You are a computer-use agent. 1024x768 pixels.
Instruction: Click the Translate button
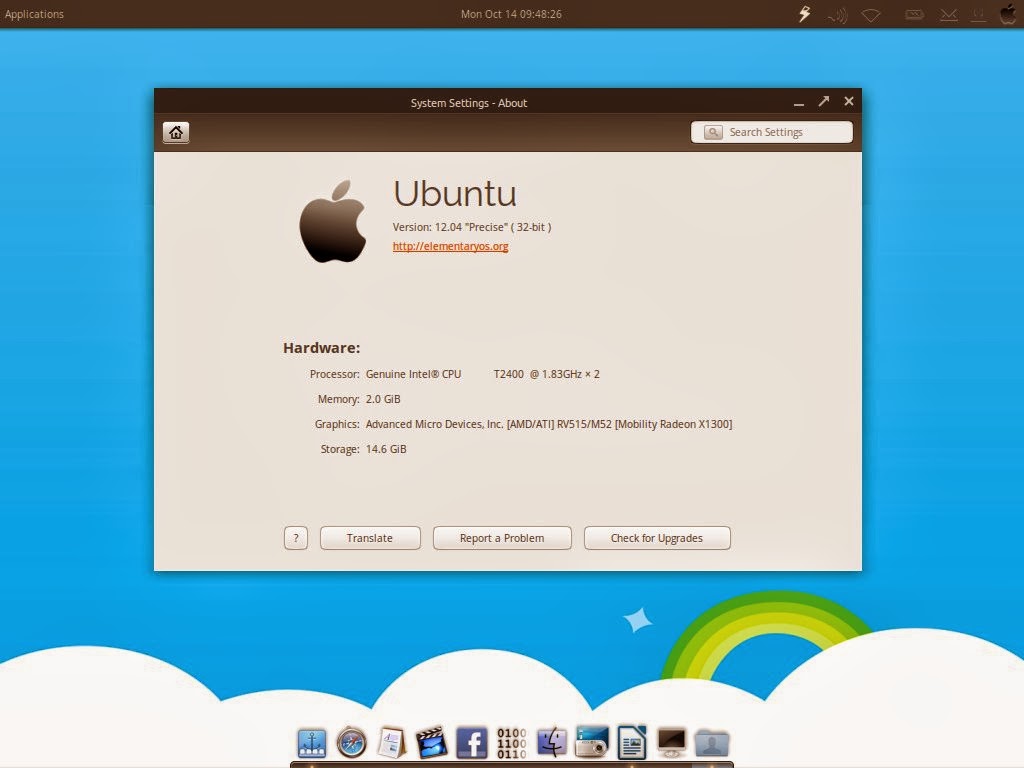pyautogui.click(x=370, y=538)
